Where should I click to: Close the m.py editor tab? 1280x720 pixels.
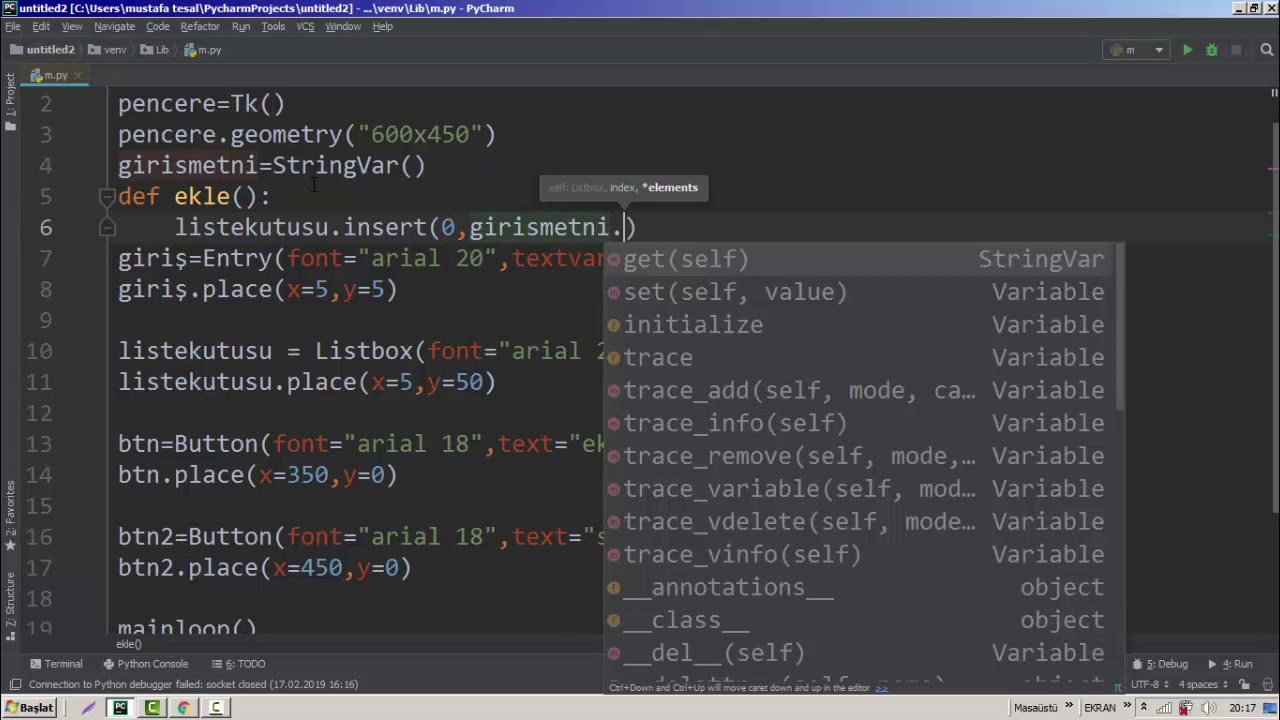click(x=78, y=75)
